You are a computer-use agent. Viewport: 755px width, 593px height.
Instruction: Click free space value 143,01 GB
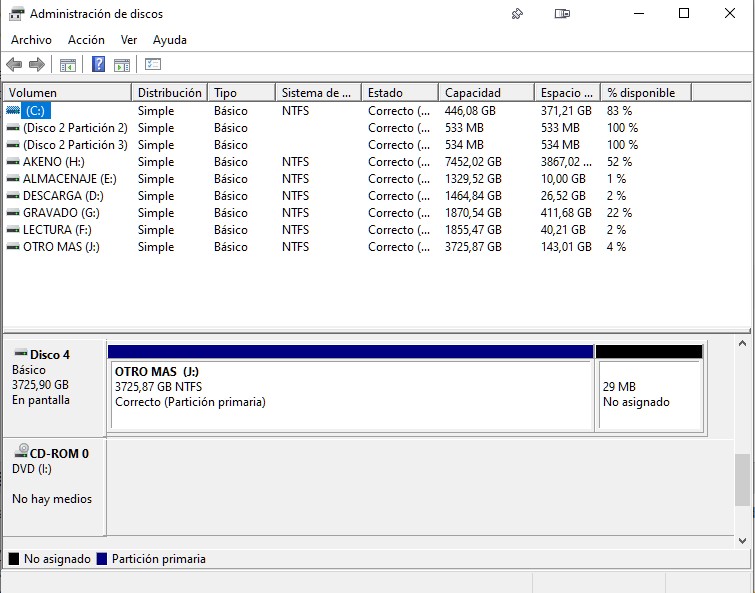(x=566, y=247)
